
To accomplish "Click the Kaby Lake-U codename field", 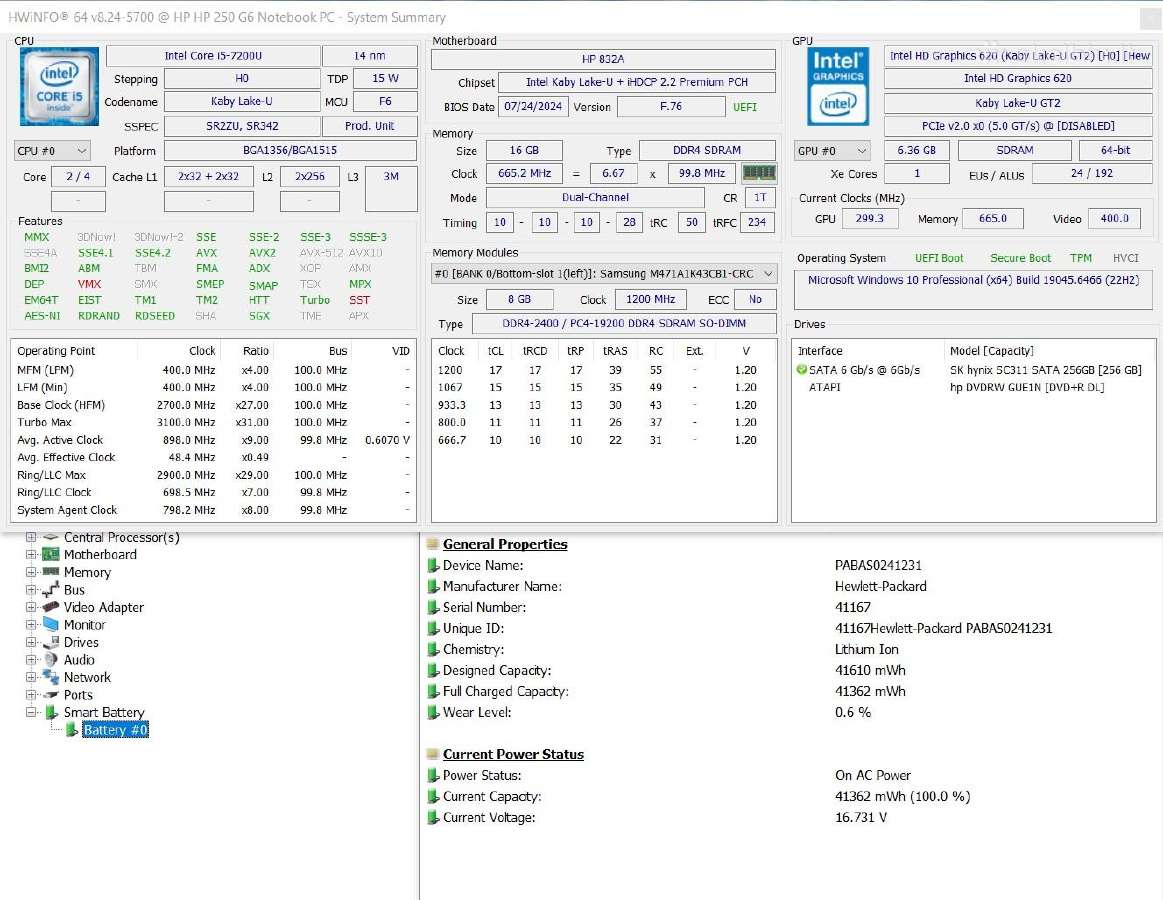I will tap(242, 102).
